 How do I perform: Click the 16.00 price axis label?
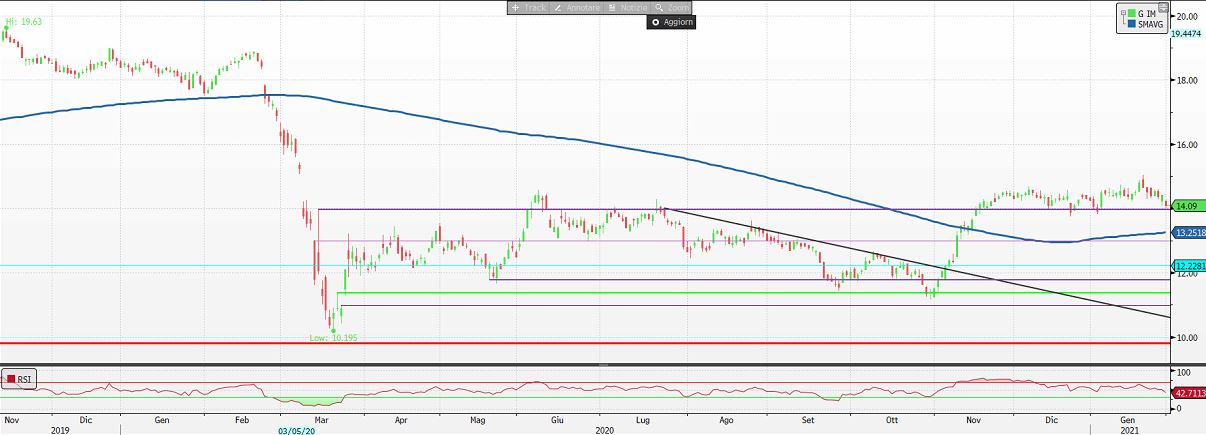pos(1187,144)
